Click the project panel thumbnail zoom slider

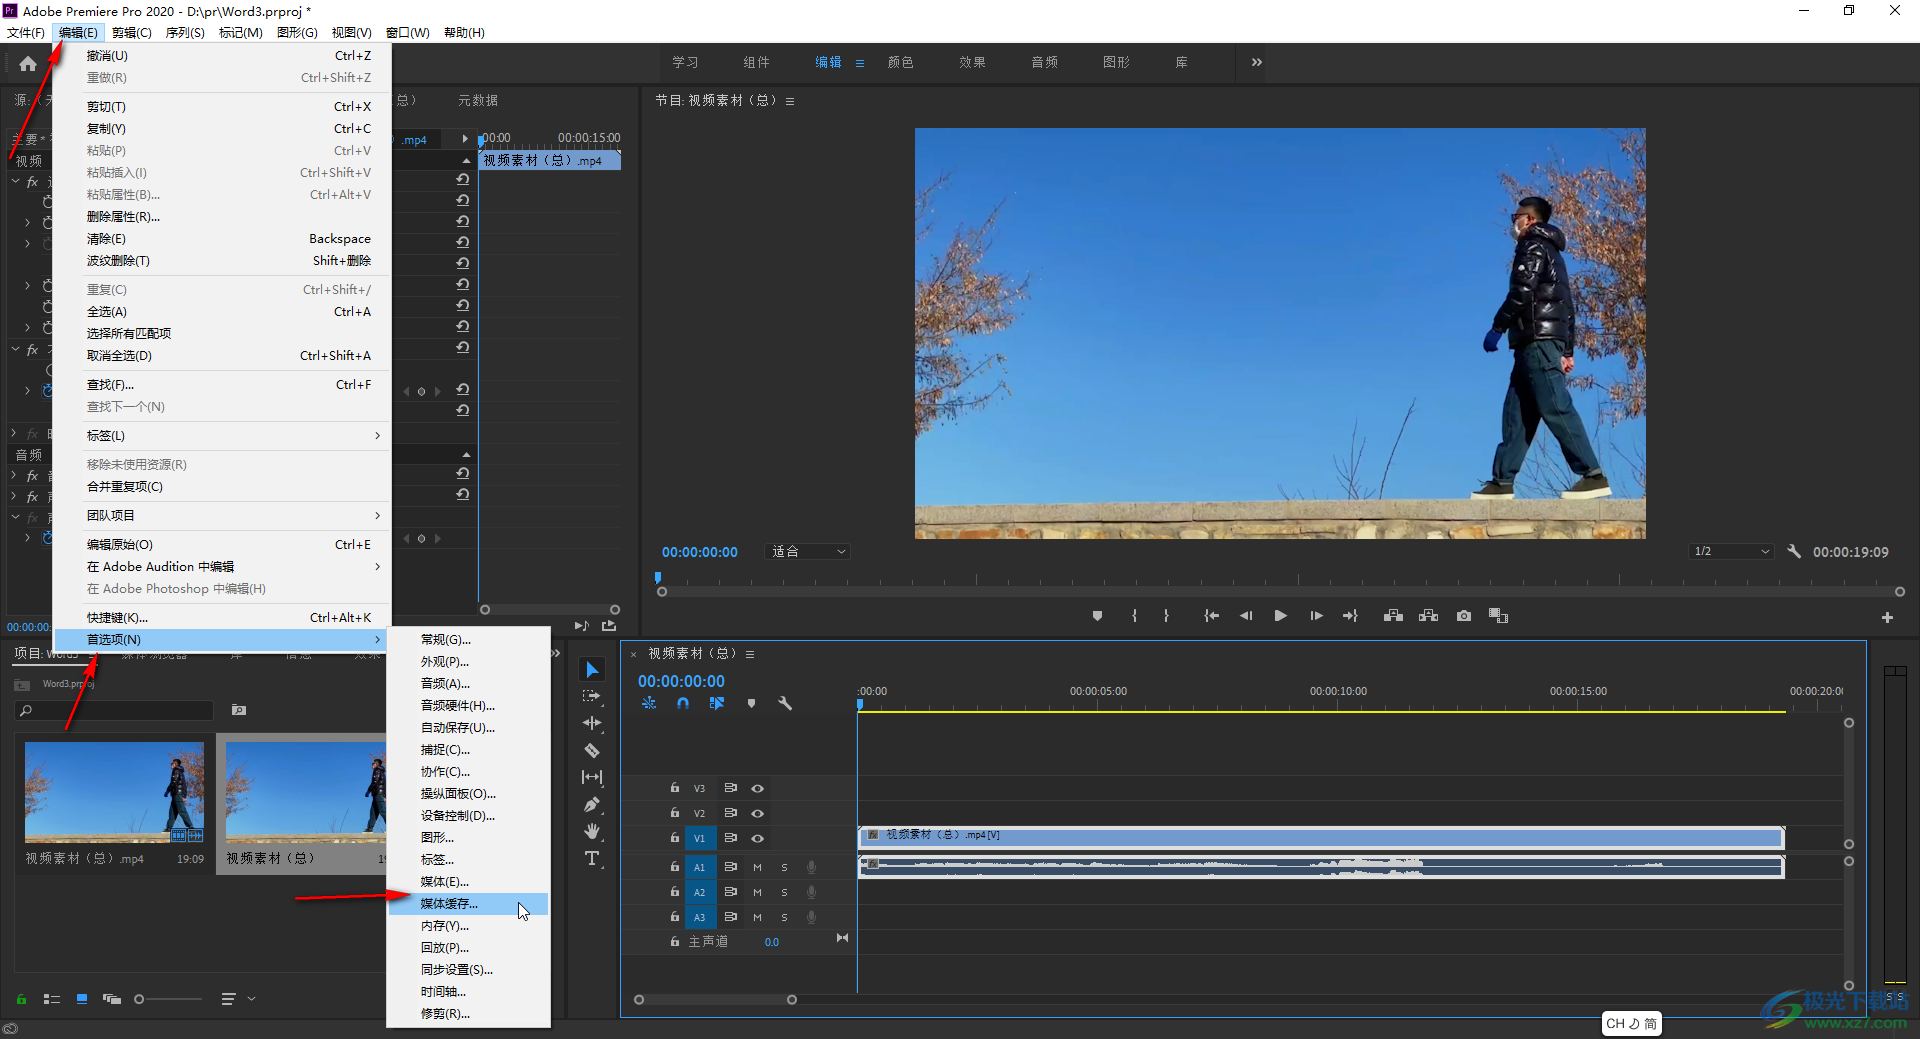tap(140, 999)
